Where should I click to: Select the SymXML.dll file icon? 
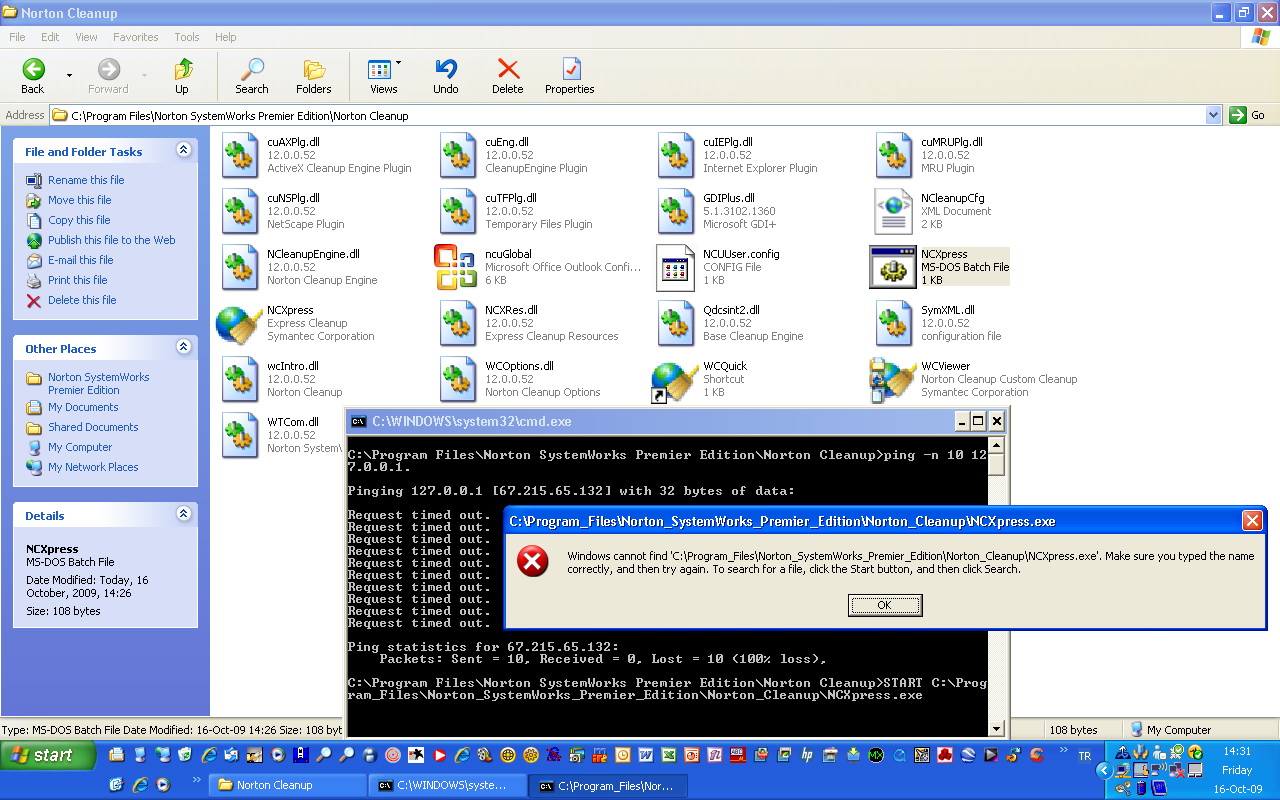click(x=894, y=323)
